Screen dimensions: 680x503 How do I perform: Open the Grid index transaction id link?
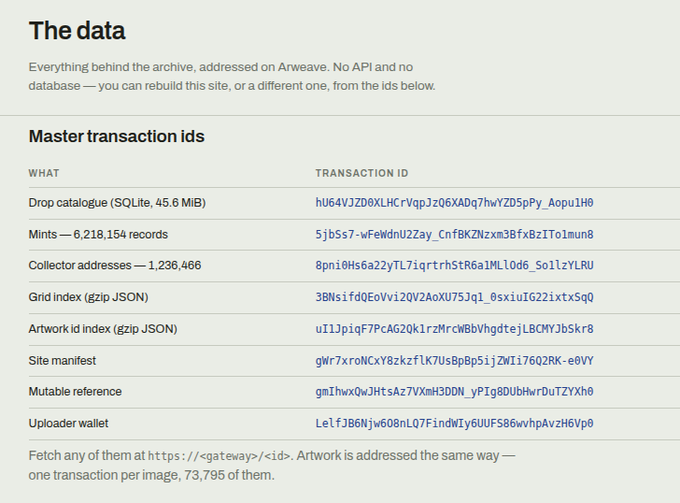pyautogui.click(x=454, y=297)
